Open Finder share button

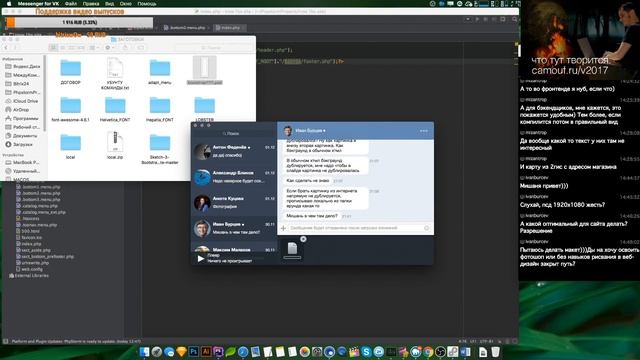[x=125, y=48]
